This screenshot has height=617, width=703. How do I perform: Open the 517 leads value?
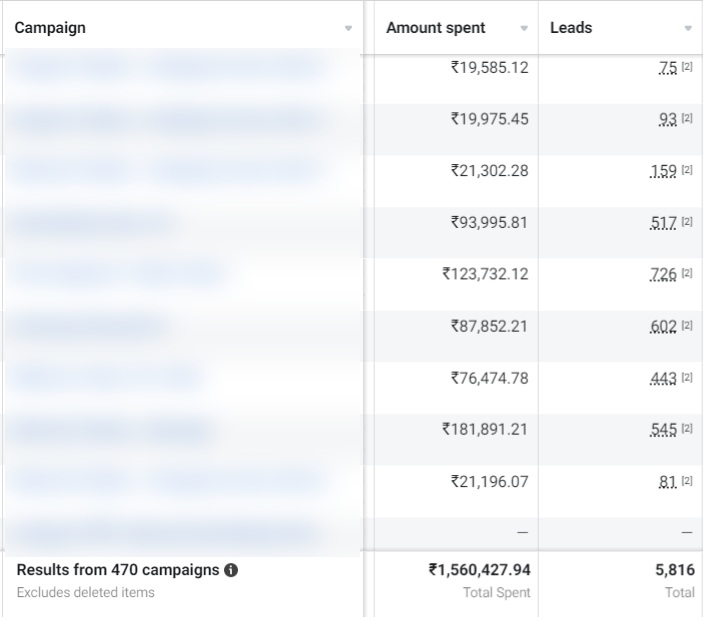(x=663, y=222)
